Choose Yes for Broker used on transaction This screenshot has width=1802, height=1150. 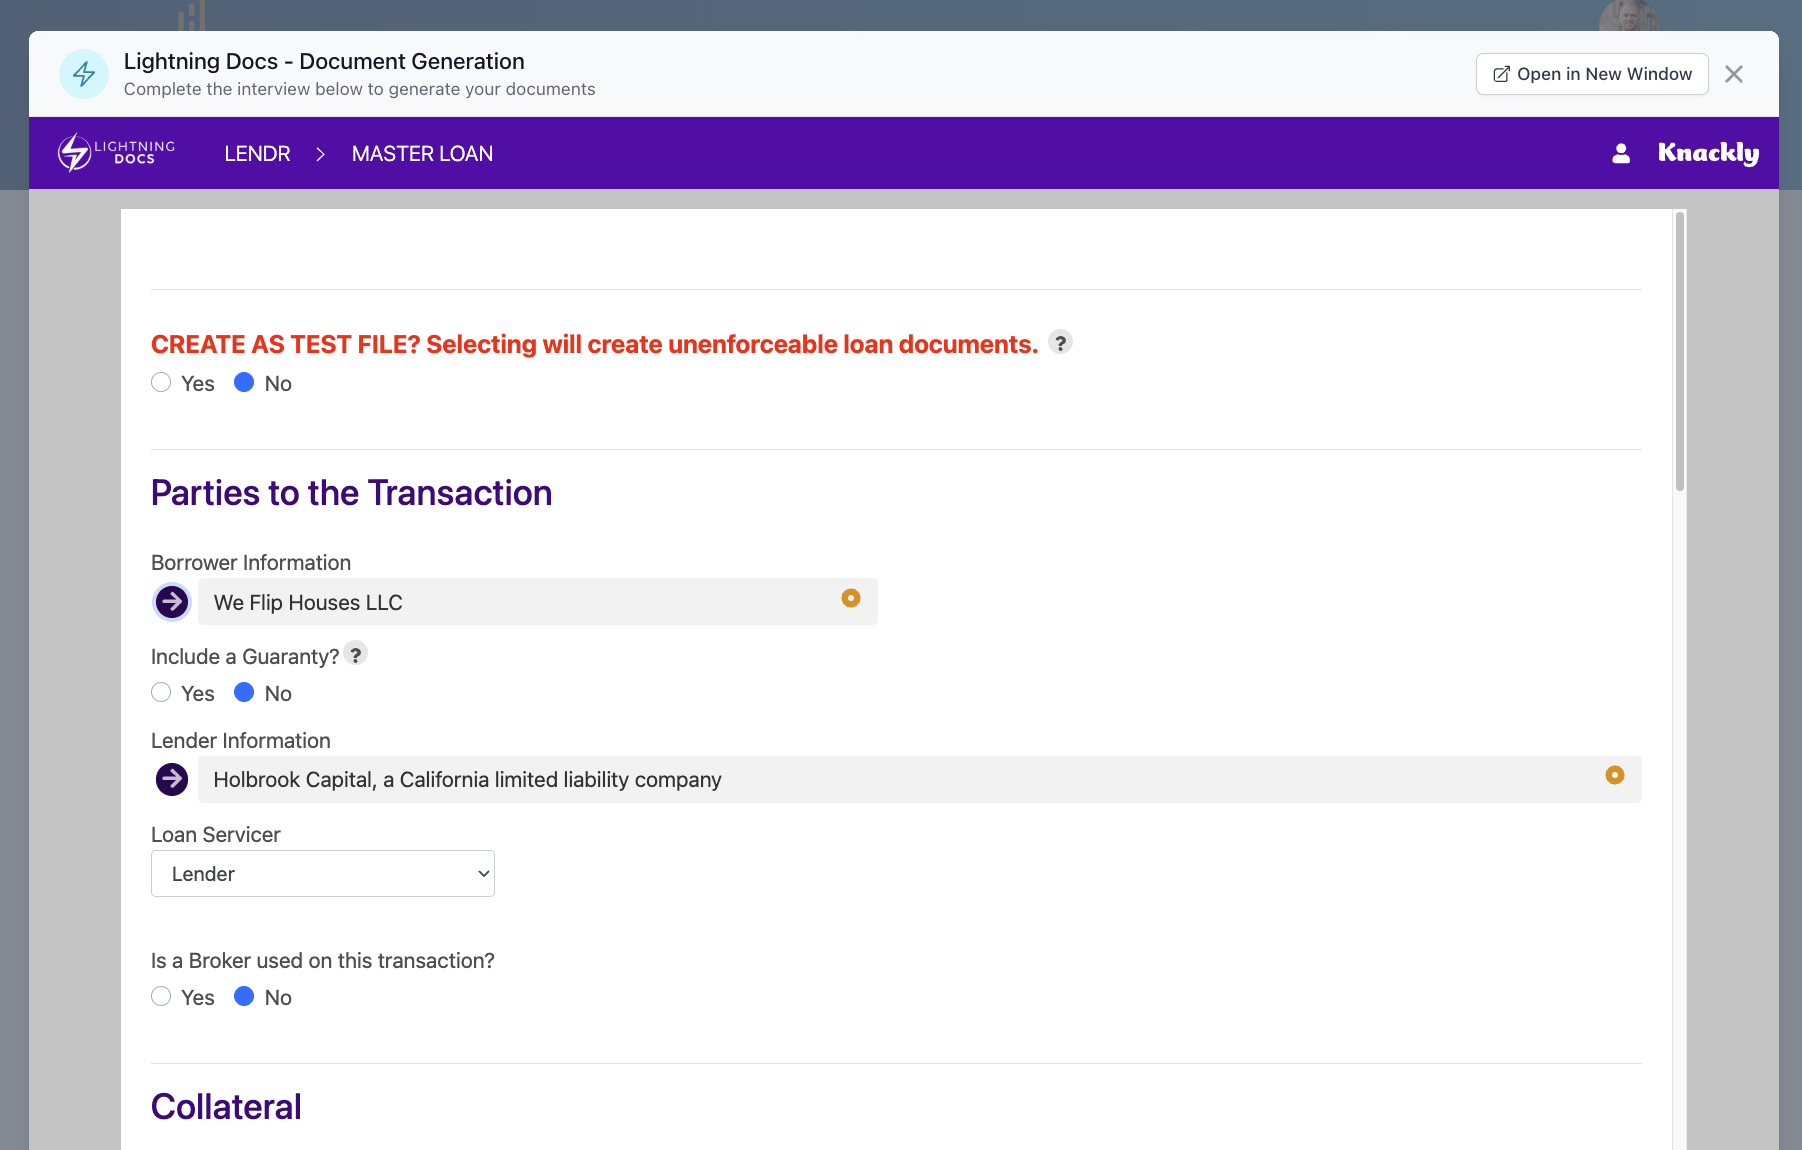coord(161,997)
